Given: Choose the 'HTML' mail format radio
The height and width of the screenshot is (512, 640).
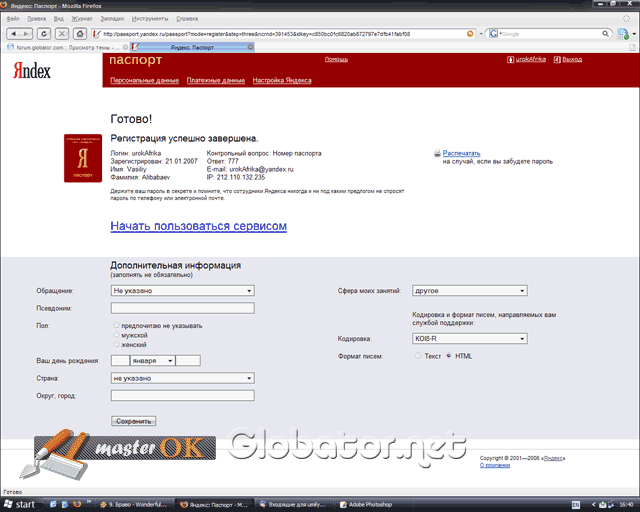Looking at the screenshot, I should coord(449,356).
